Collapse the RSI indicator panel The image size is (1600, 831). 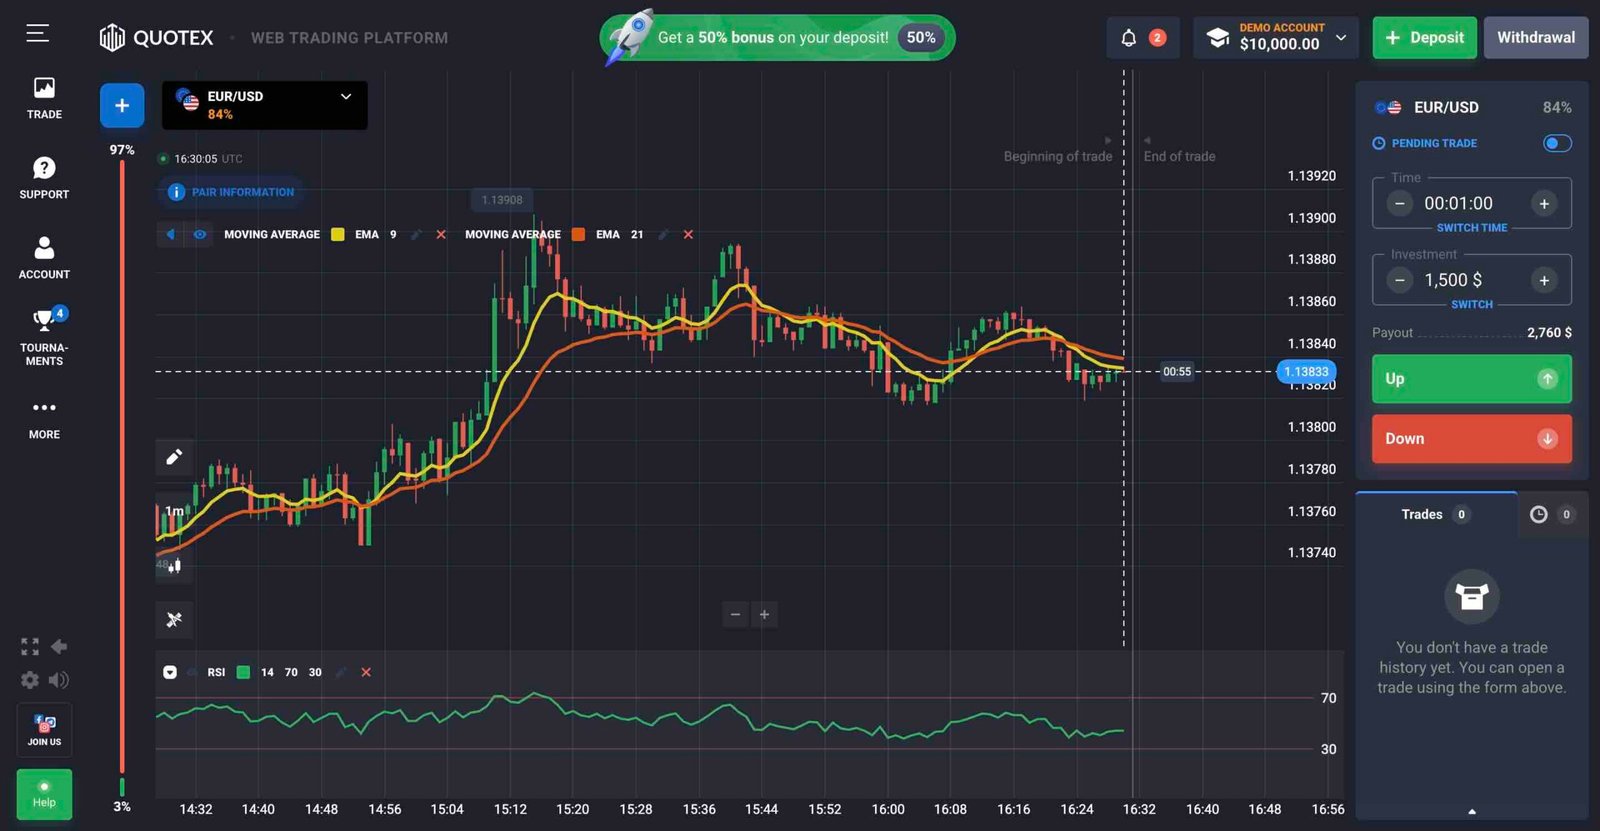coord(170,673)
